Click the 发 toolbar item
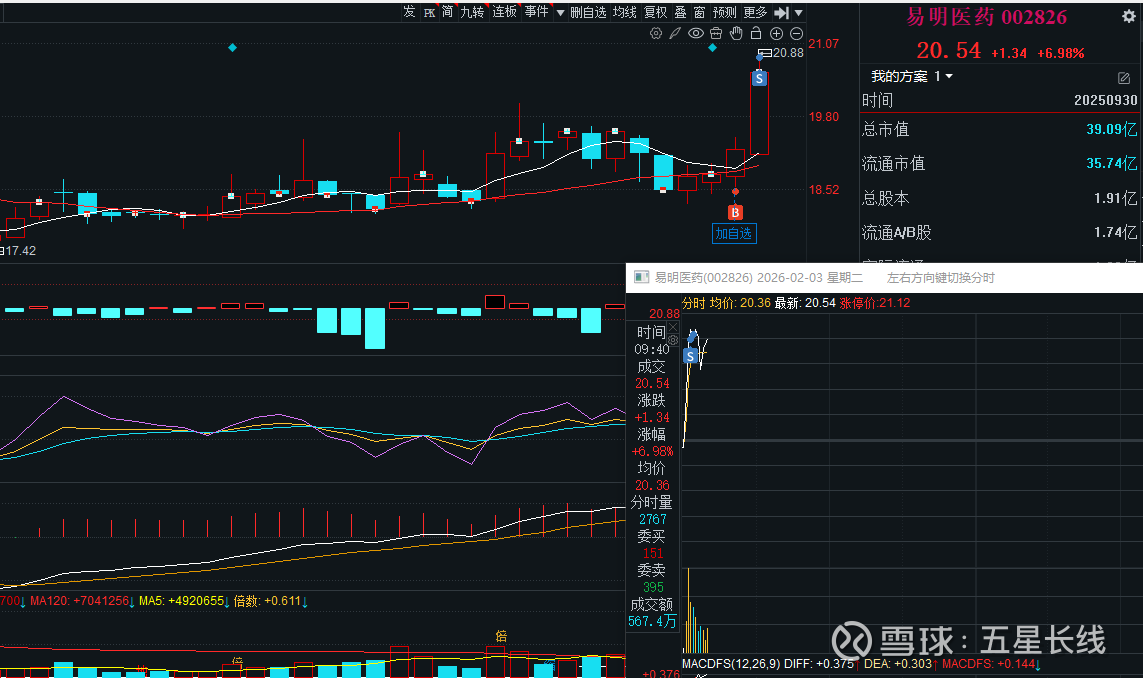The height and width of the screenshot is (678, 1143). (410, 12)
